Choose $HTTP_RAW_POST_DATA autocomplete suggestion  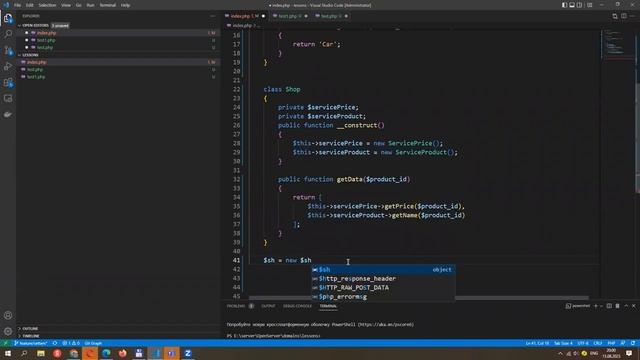(383, 287)
